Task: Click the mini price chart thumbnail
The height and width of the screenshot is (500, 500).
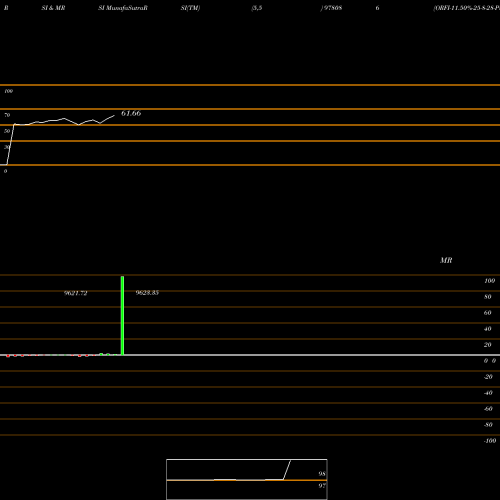Action: coord(247,479)
